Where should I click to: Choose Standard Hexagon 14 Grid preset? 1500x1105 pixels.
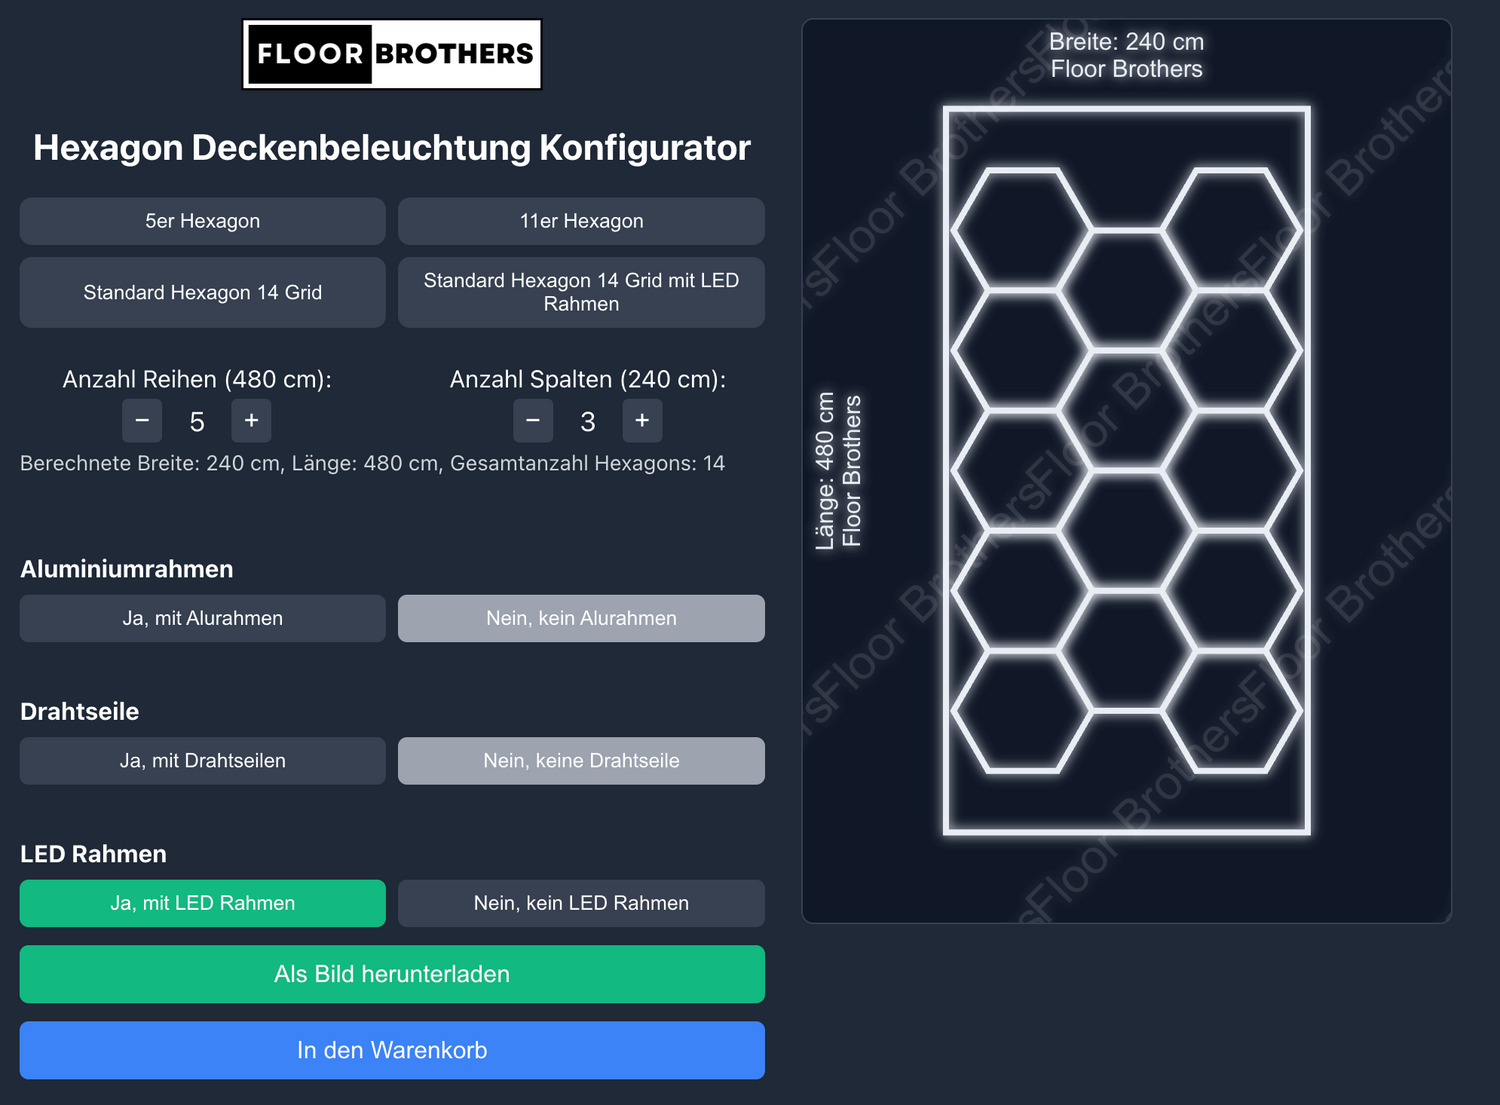(x=202, y=292)
